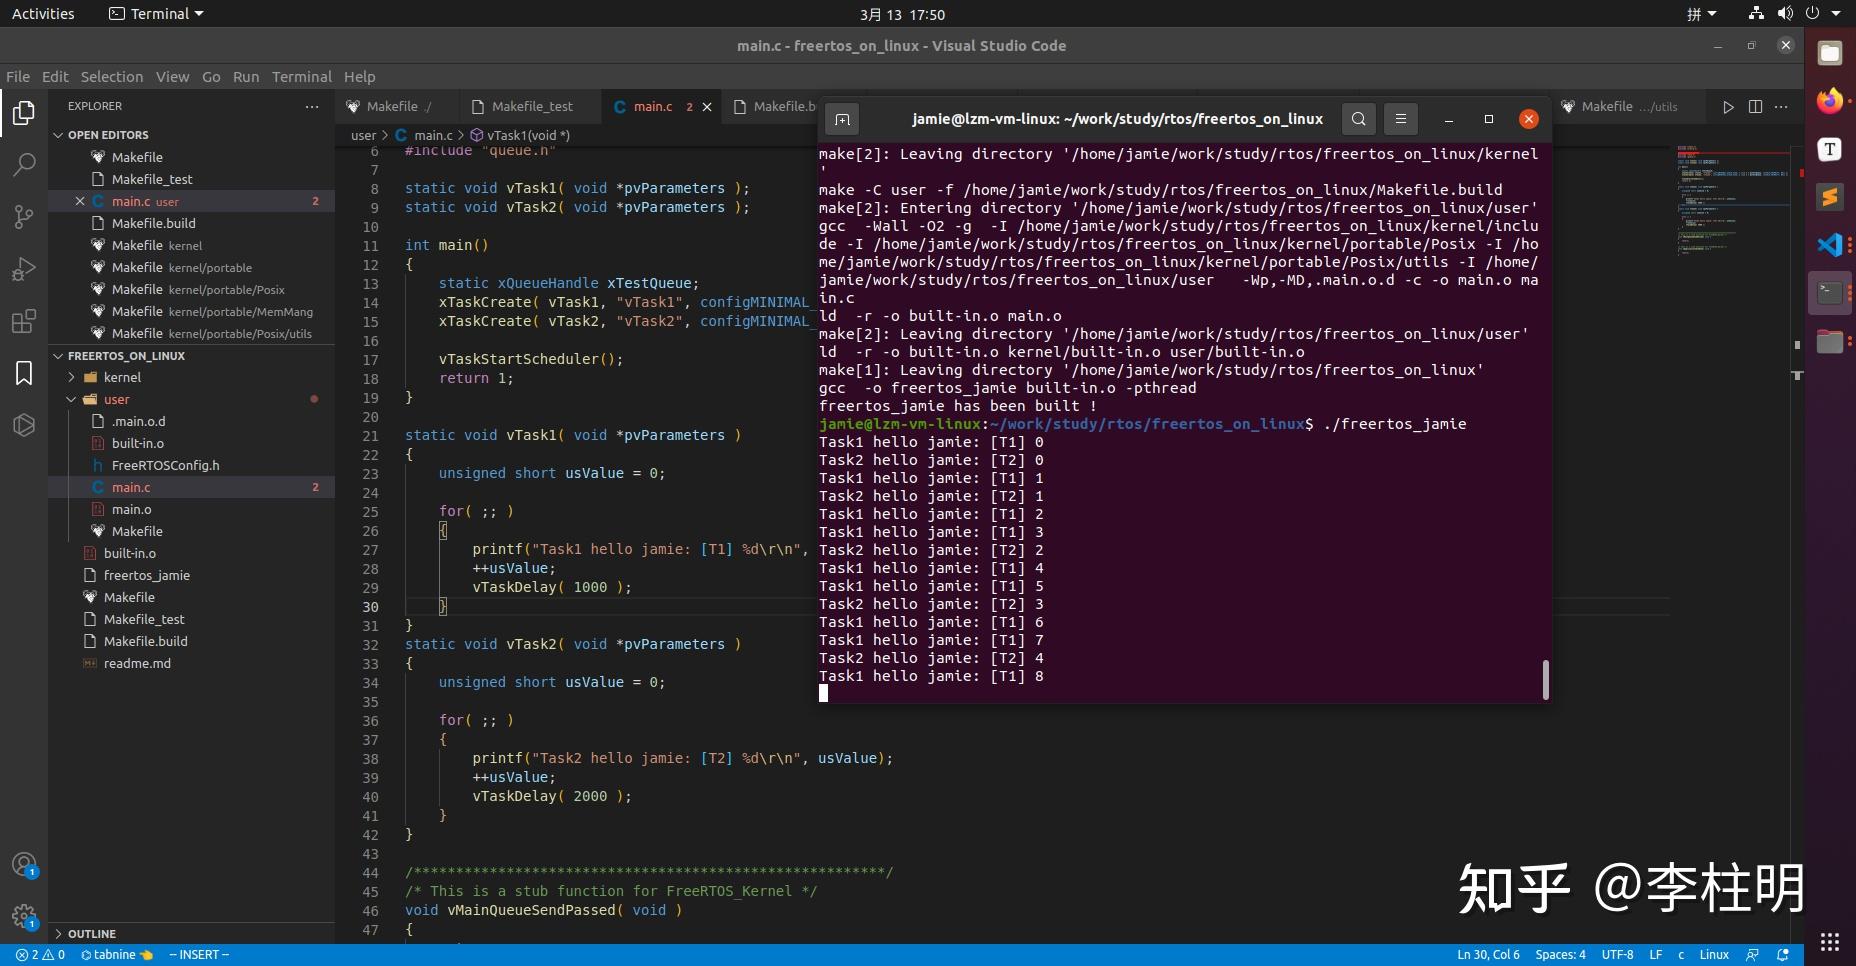Open Run and Debug view
1856x966 pixels.
pos(24,269)
